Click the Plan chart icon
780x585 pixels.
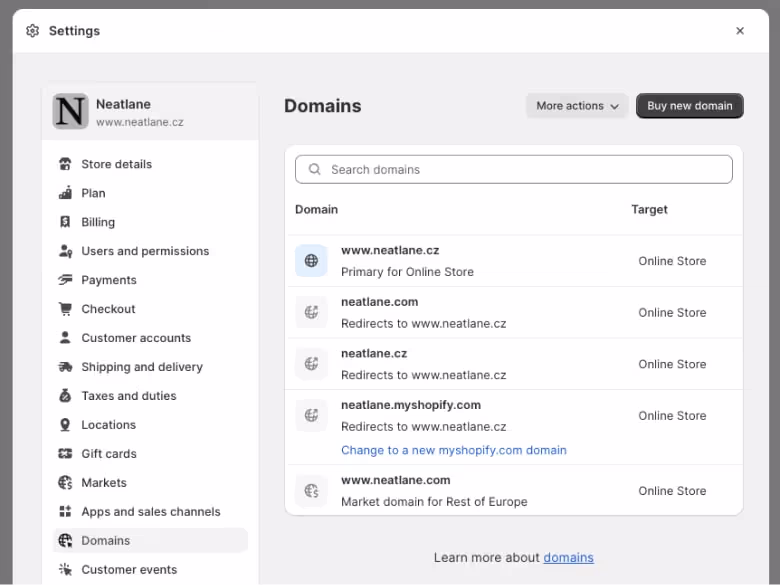pos(65,193)
